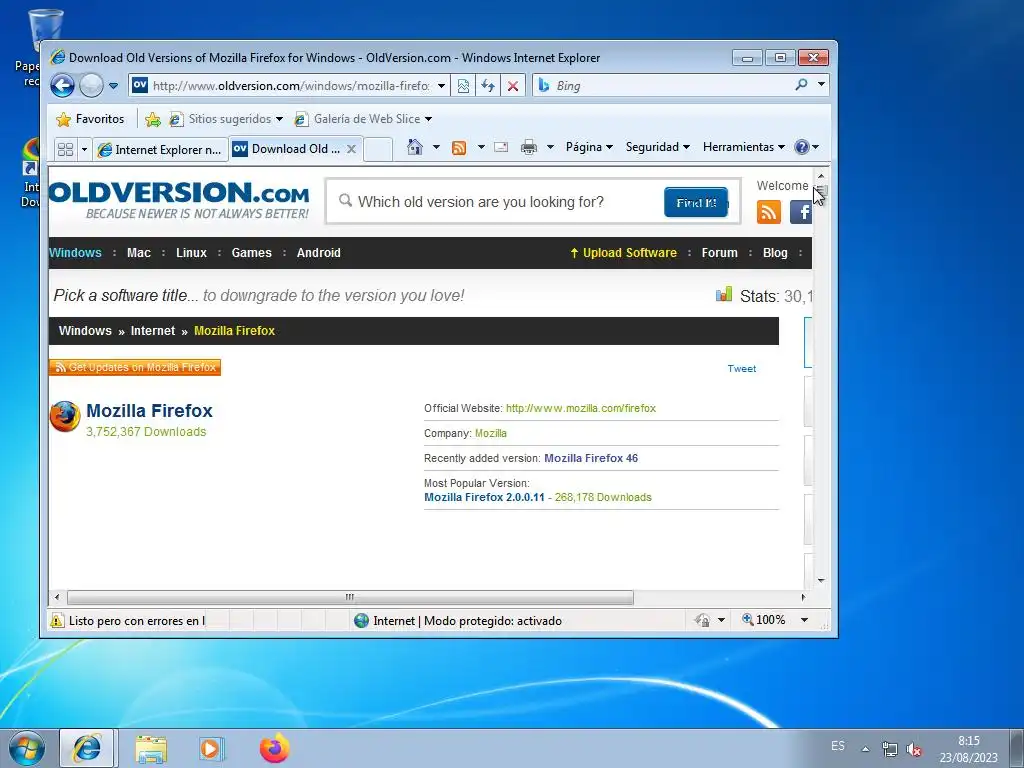Open the recent pages dropdown beside Forward

click(113, 86)
